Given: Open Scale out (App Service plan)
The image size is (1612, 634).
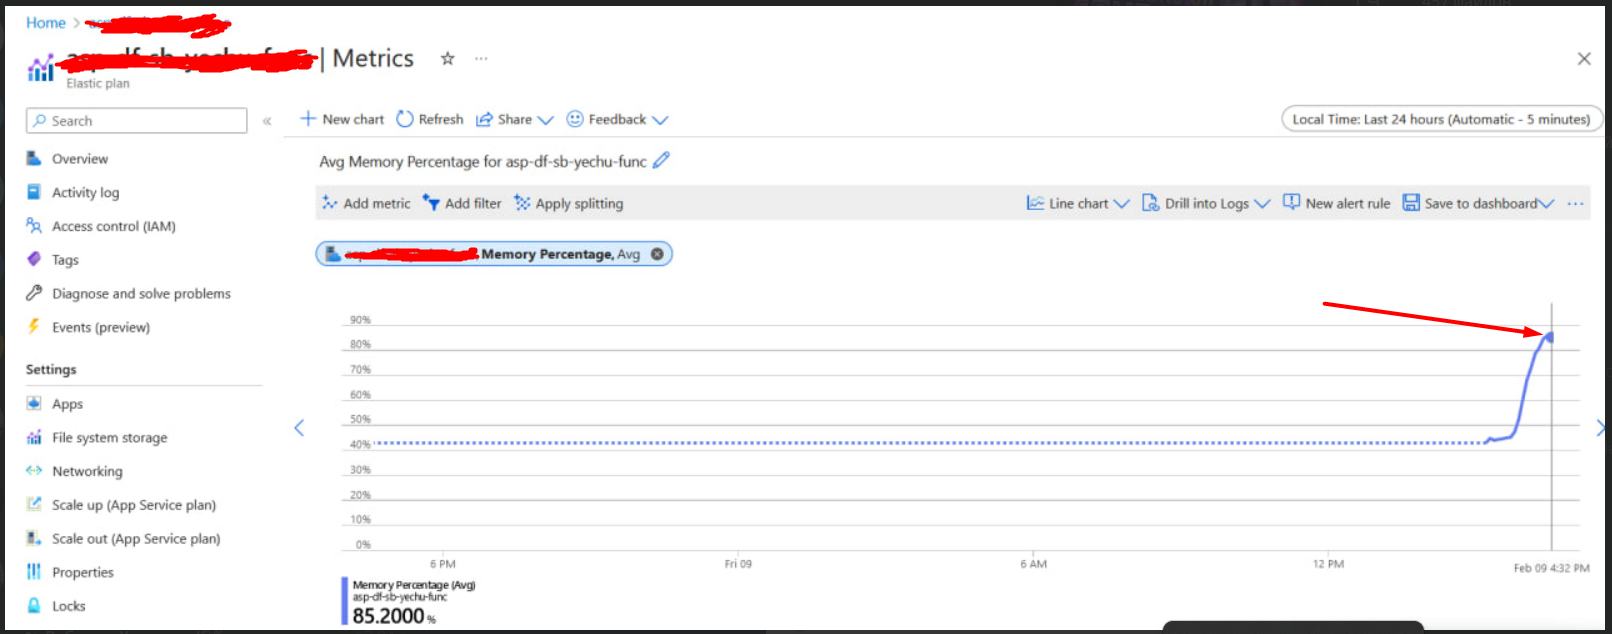Looking at the screenshot, I should click(136, 539).
